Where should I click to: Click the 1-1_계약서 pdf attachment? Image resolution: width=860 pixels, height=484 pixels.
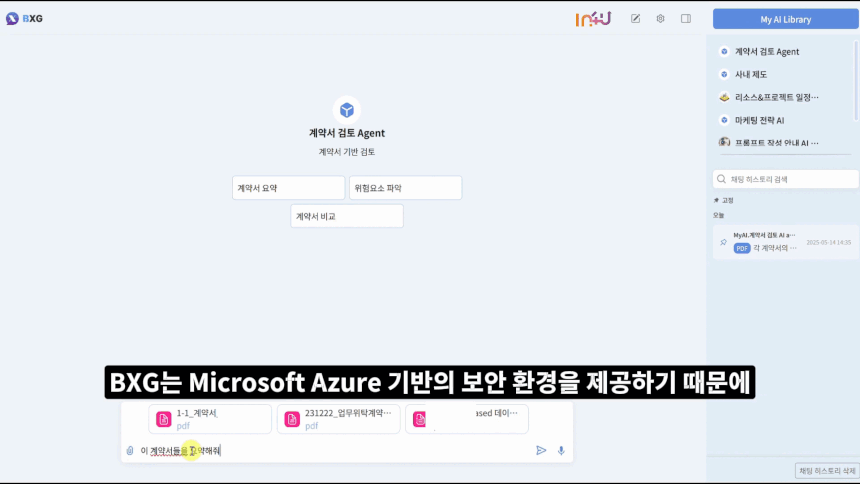pyautogui.click(x=210, y=419)
